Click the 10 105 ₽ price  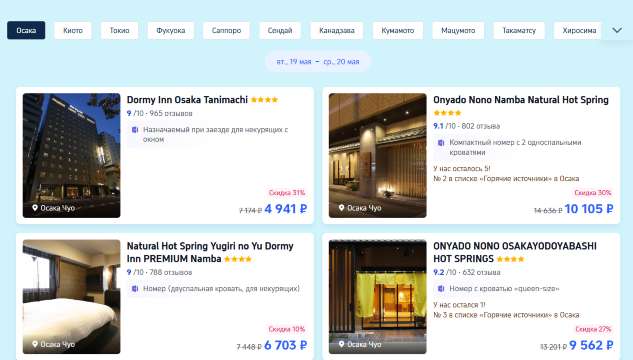pyautogui.click(x=589, y=209)
